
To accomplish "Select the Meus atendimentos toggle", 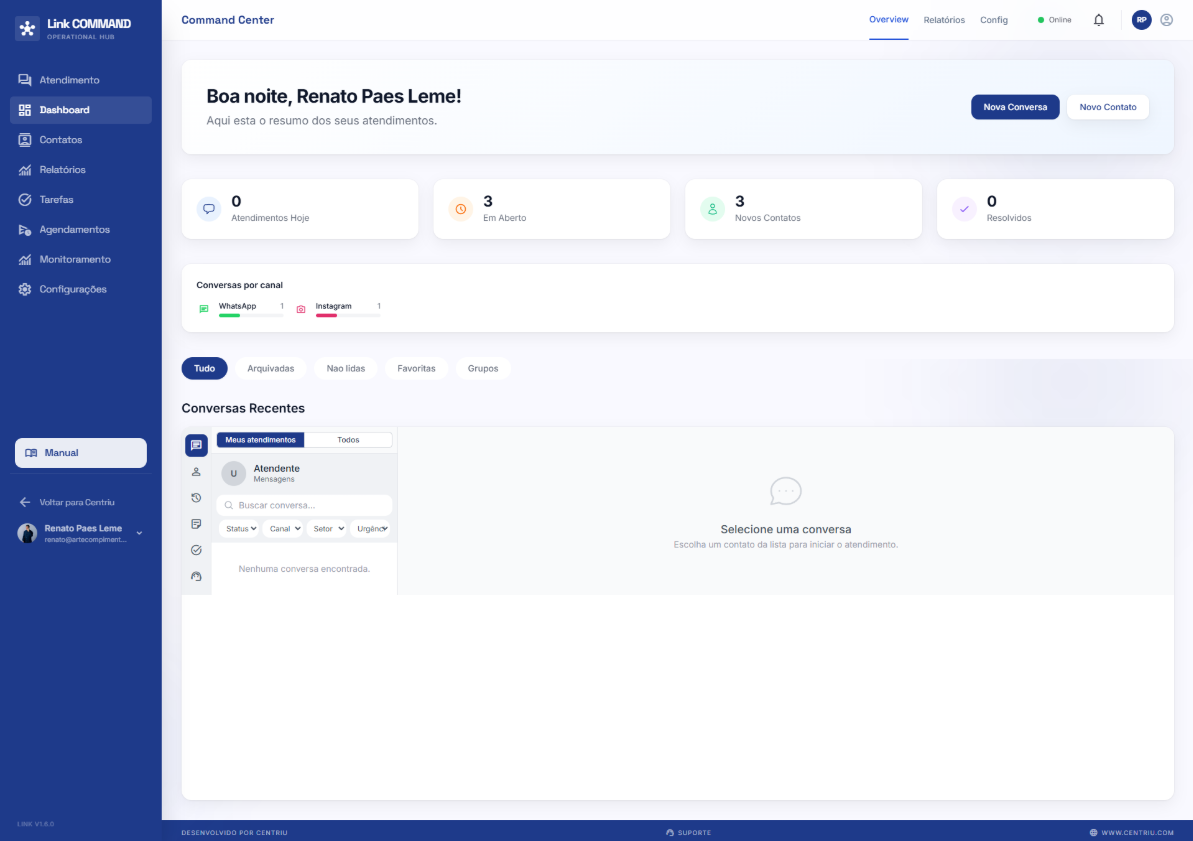I will coord(260,440).
